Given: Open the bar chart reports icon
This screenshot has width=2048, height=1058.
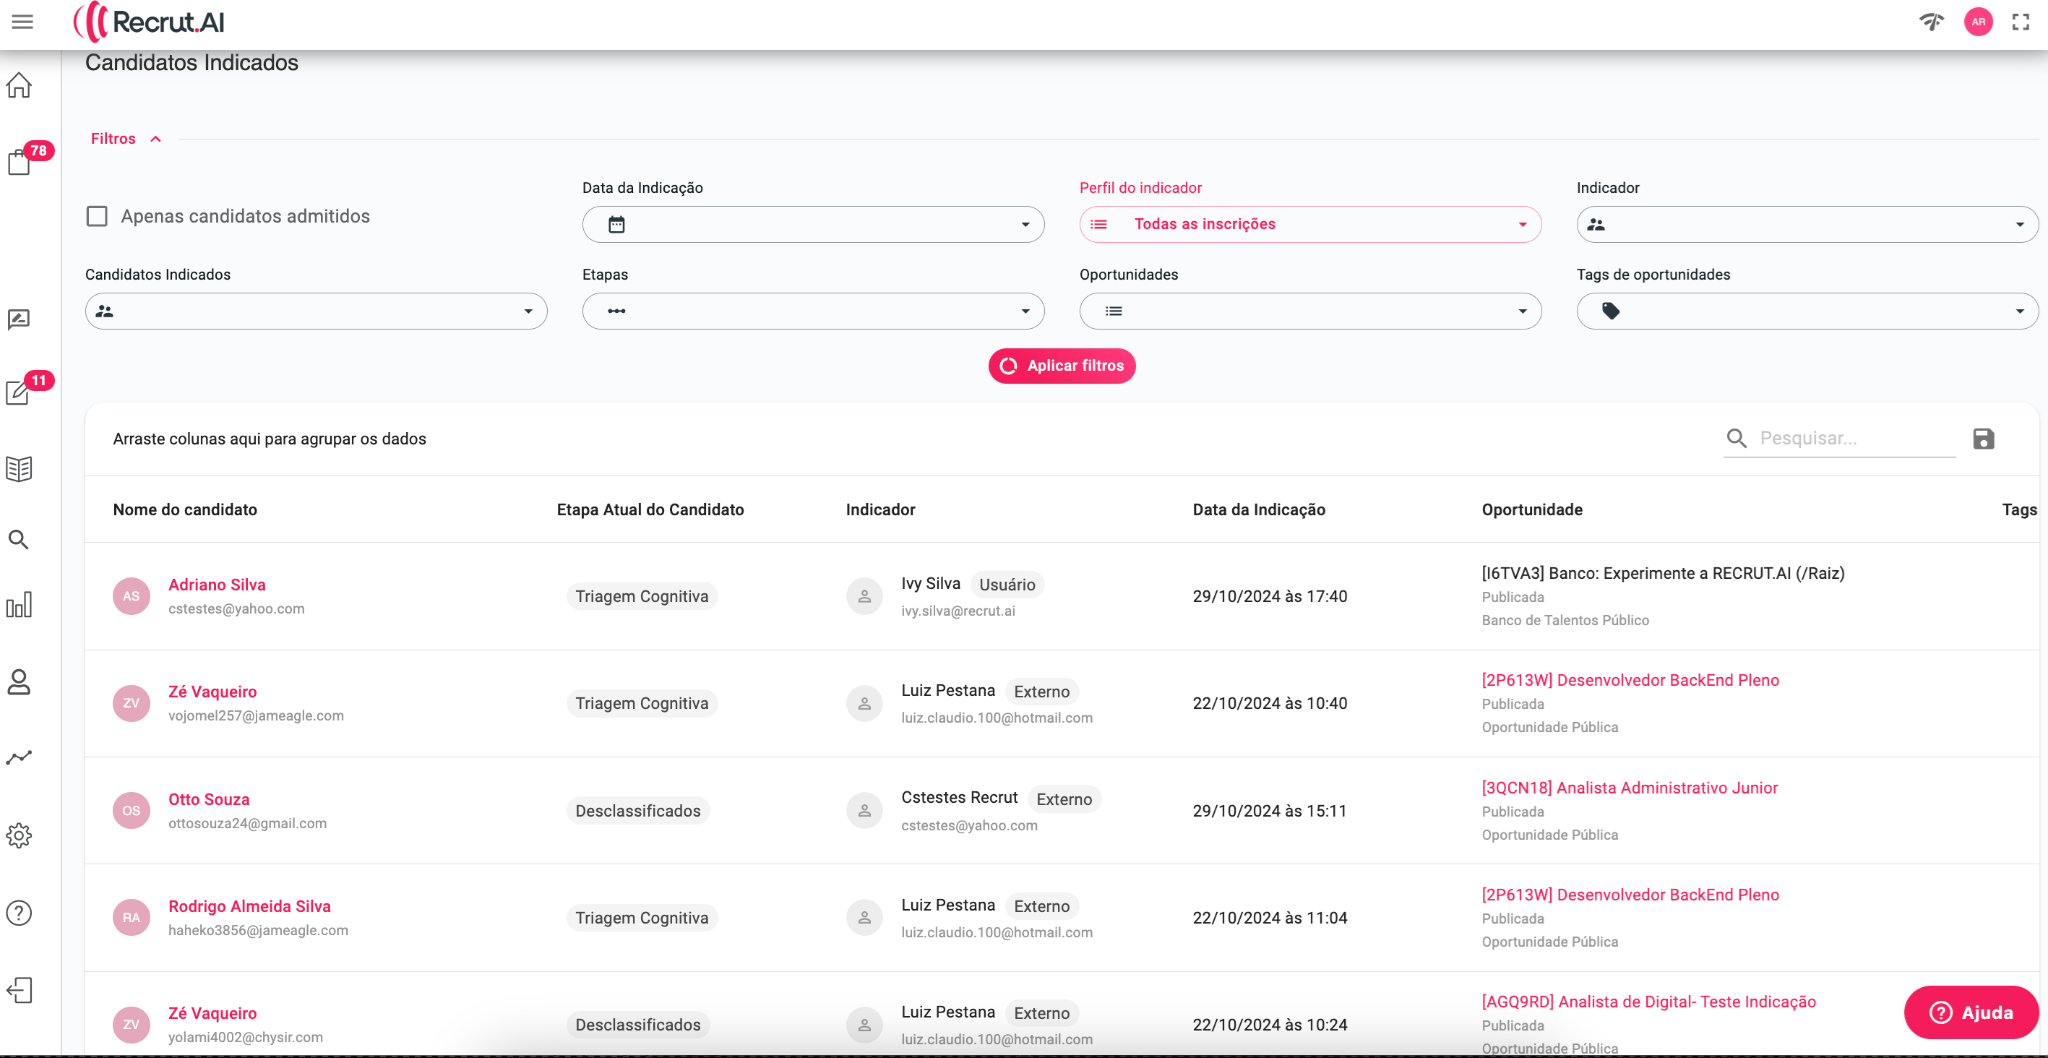Looking at the screenshot, I should coord(19,606).
